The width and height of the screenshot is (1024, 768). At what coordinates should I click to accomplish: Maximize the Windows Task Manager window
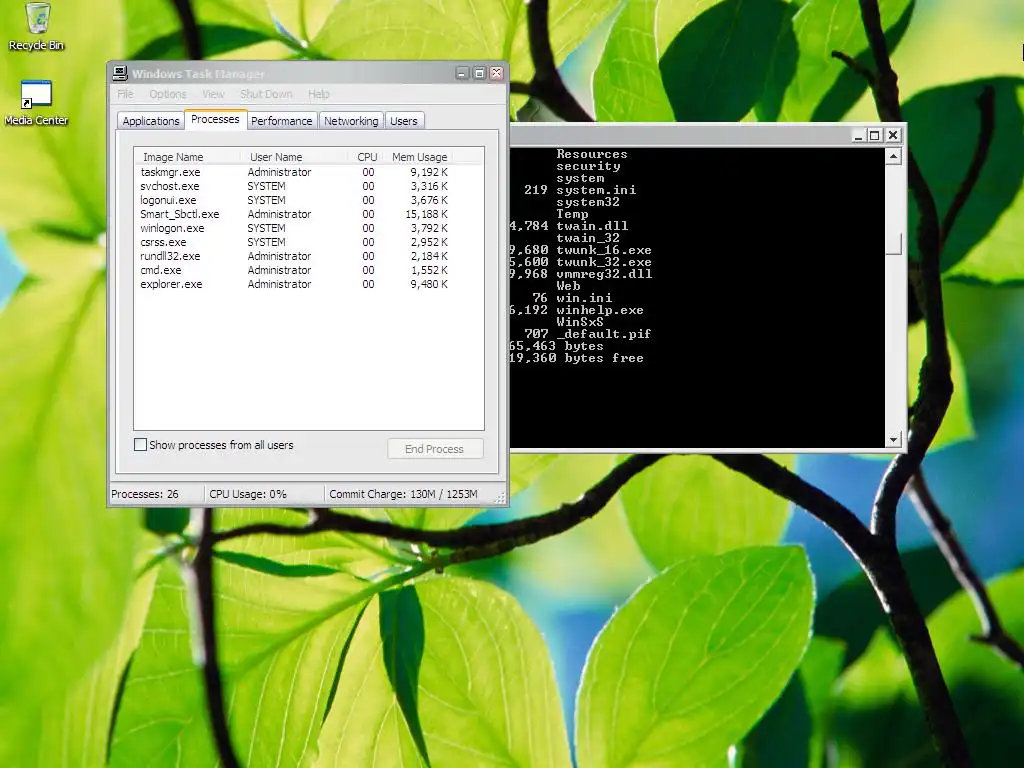click(x=479, y=73)
